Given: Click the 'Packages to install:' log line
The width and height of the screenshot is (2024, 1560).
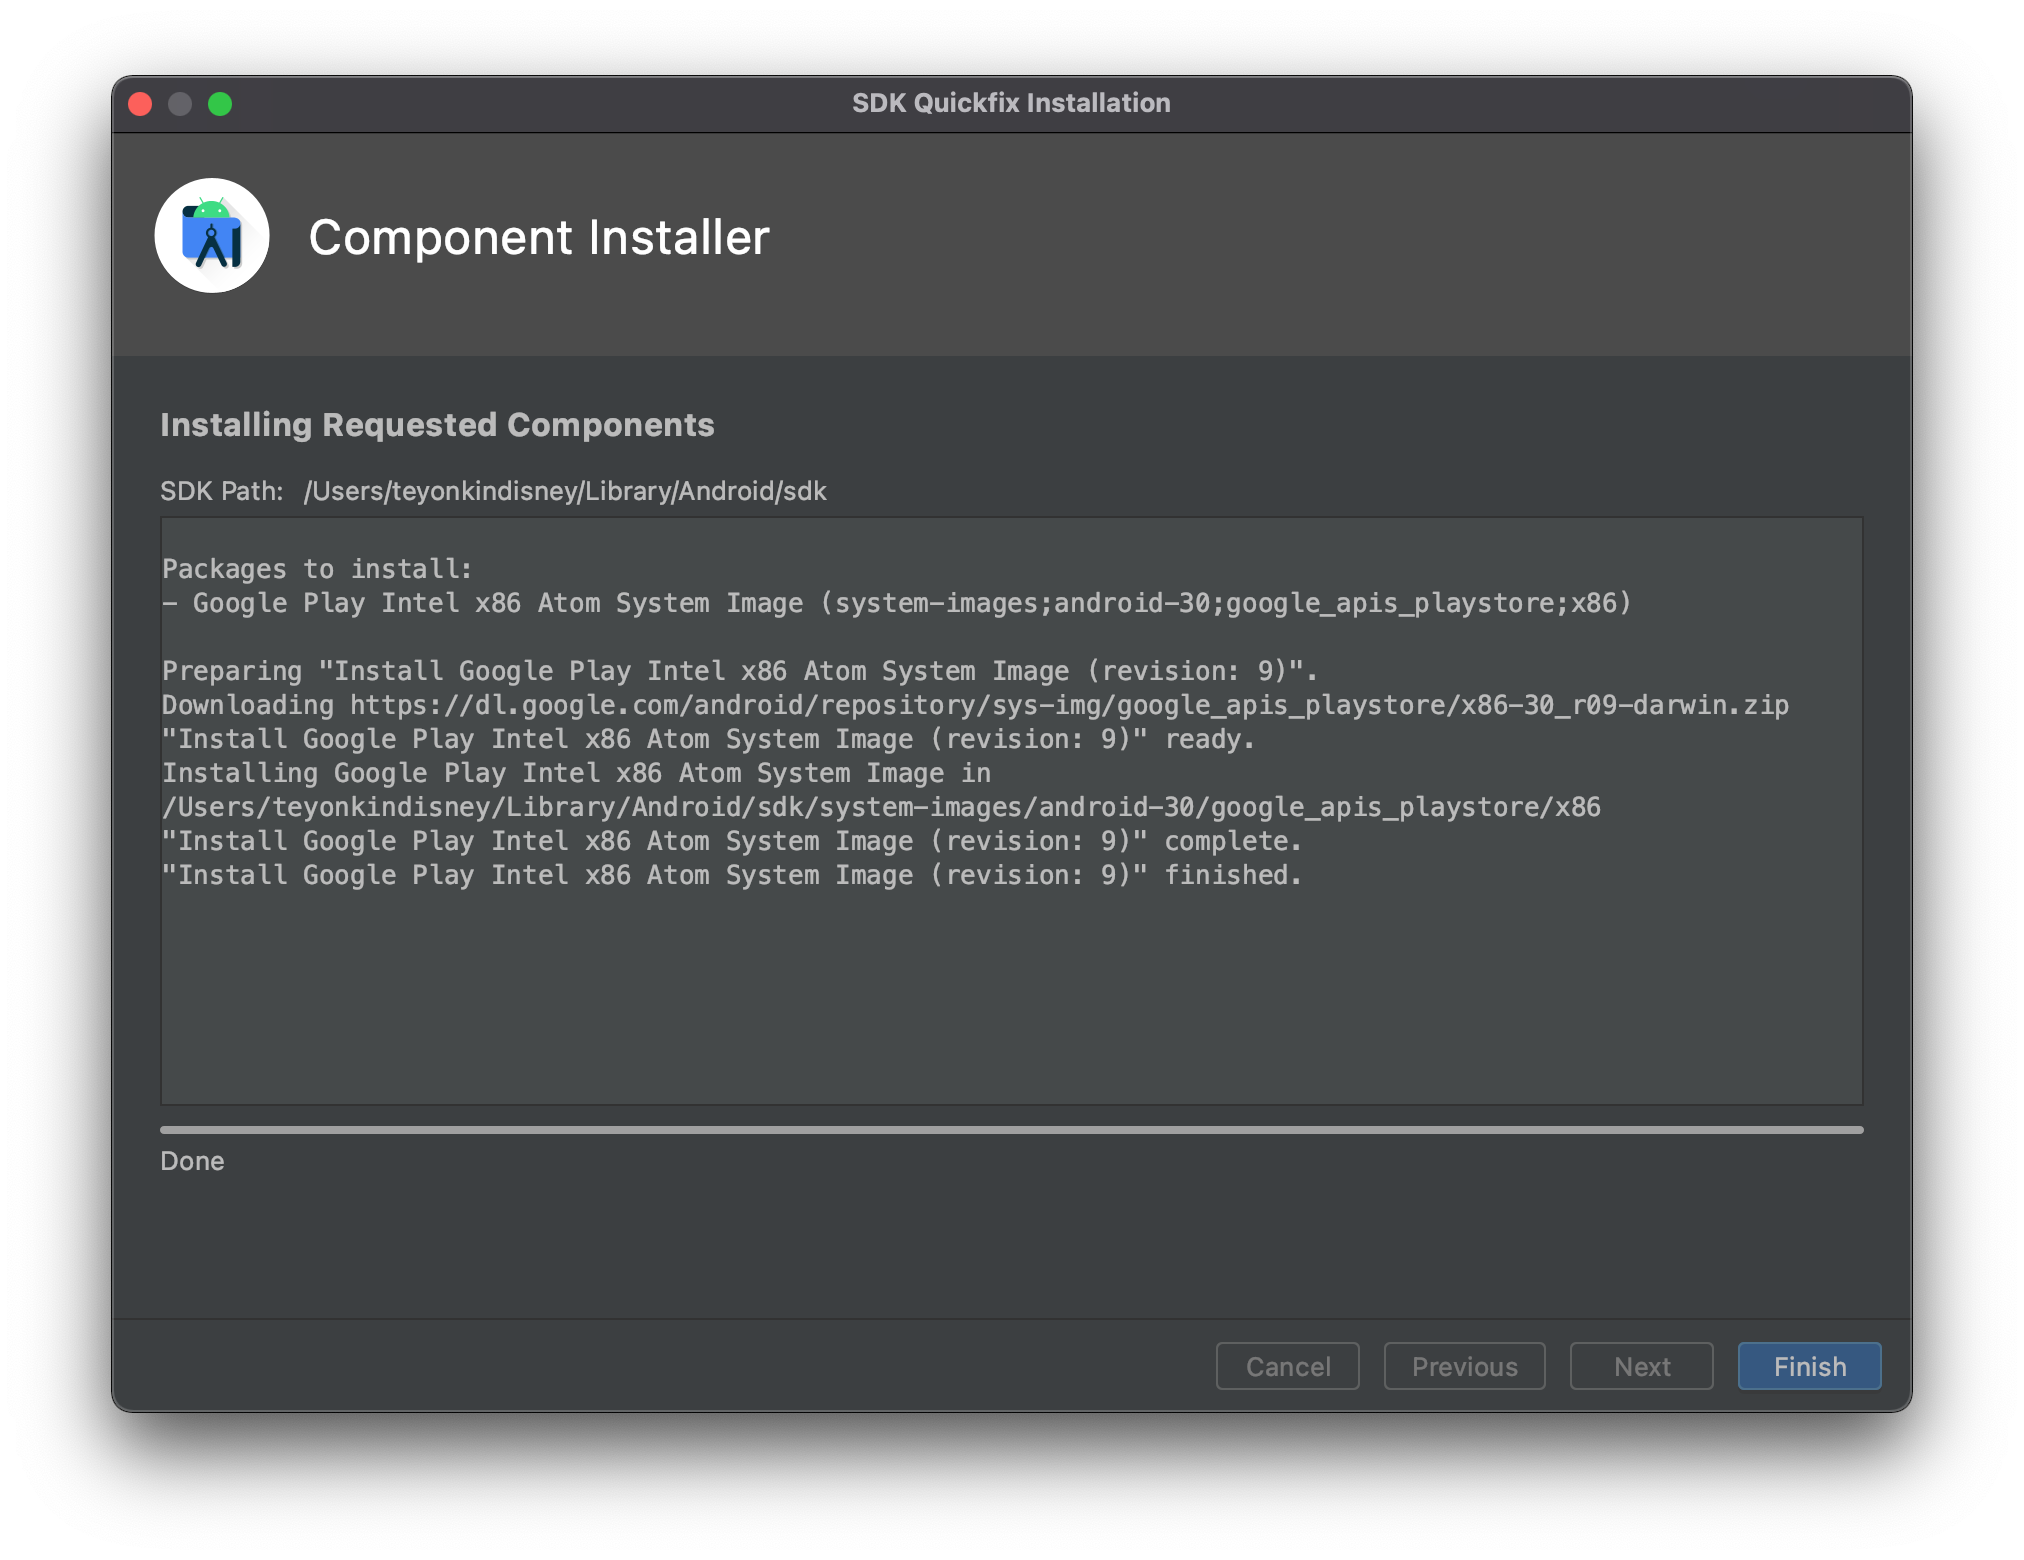Looking at the screenshot, I should tap(317, 569).
